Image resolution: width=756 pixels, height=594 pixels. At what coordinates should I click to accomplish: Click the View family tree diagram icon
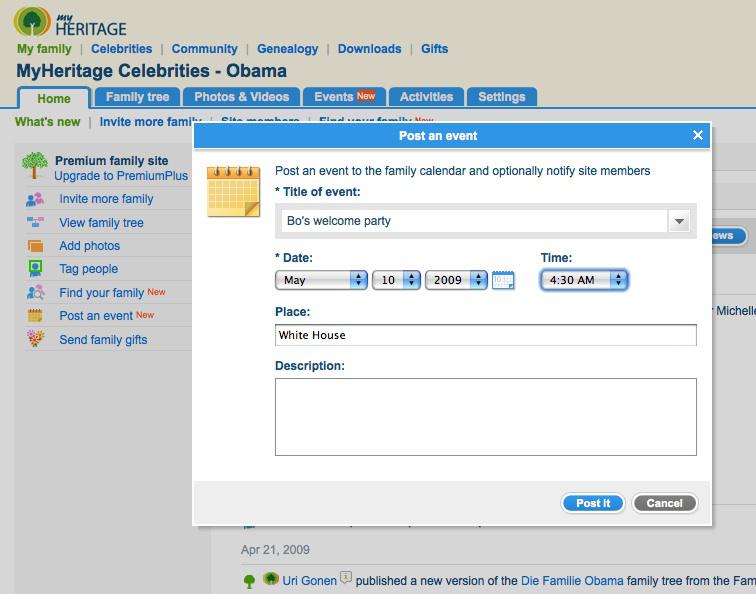click(x=35, y=222)
